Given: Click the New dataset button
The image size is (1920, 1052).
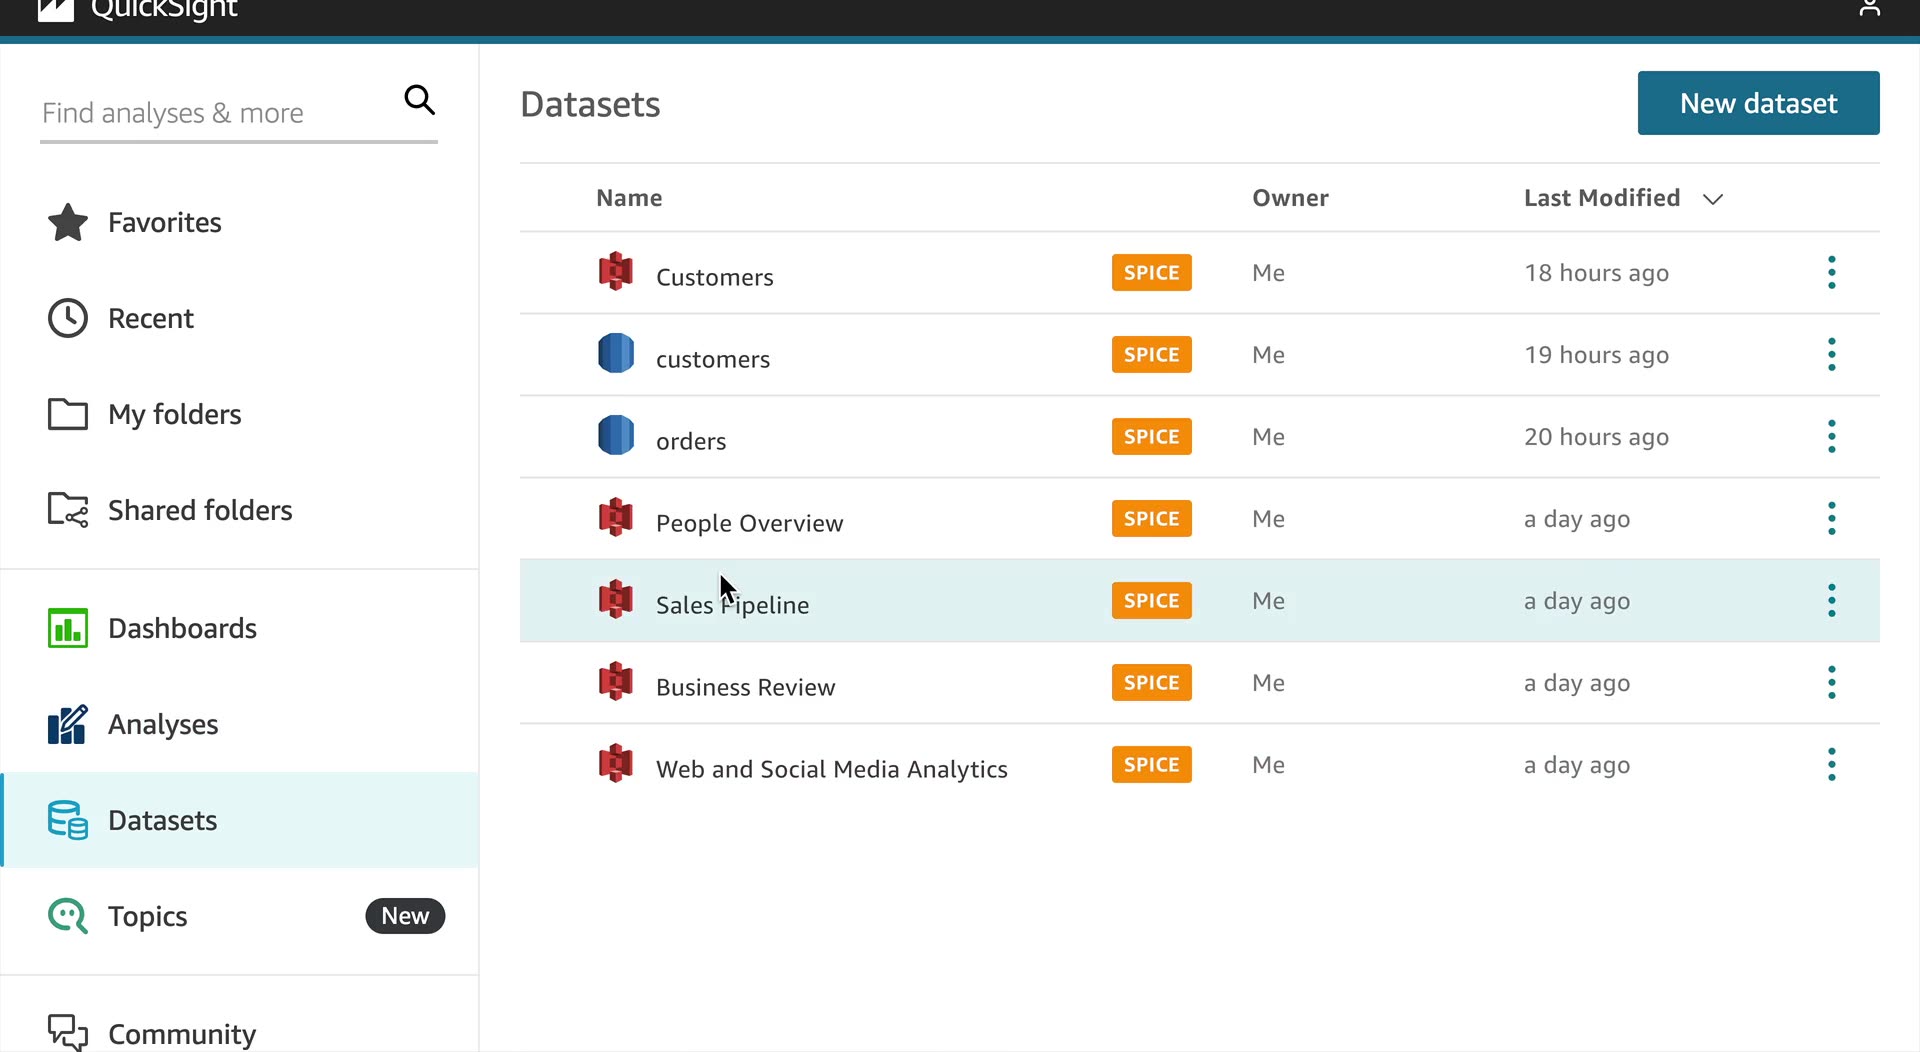Looking at the screenshot, I should click(x=1758, y=103).
